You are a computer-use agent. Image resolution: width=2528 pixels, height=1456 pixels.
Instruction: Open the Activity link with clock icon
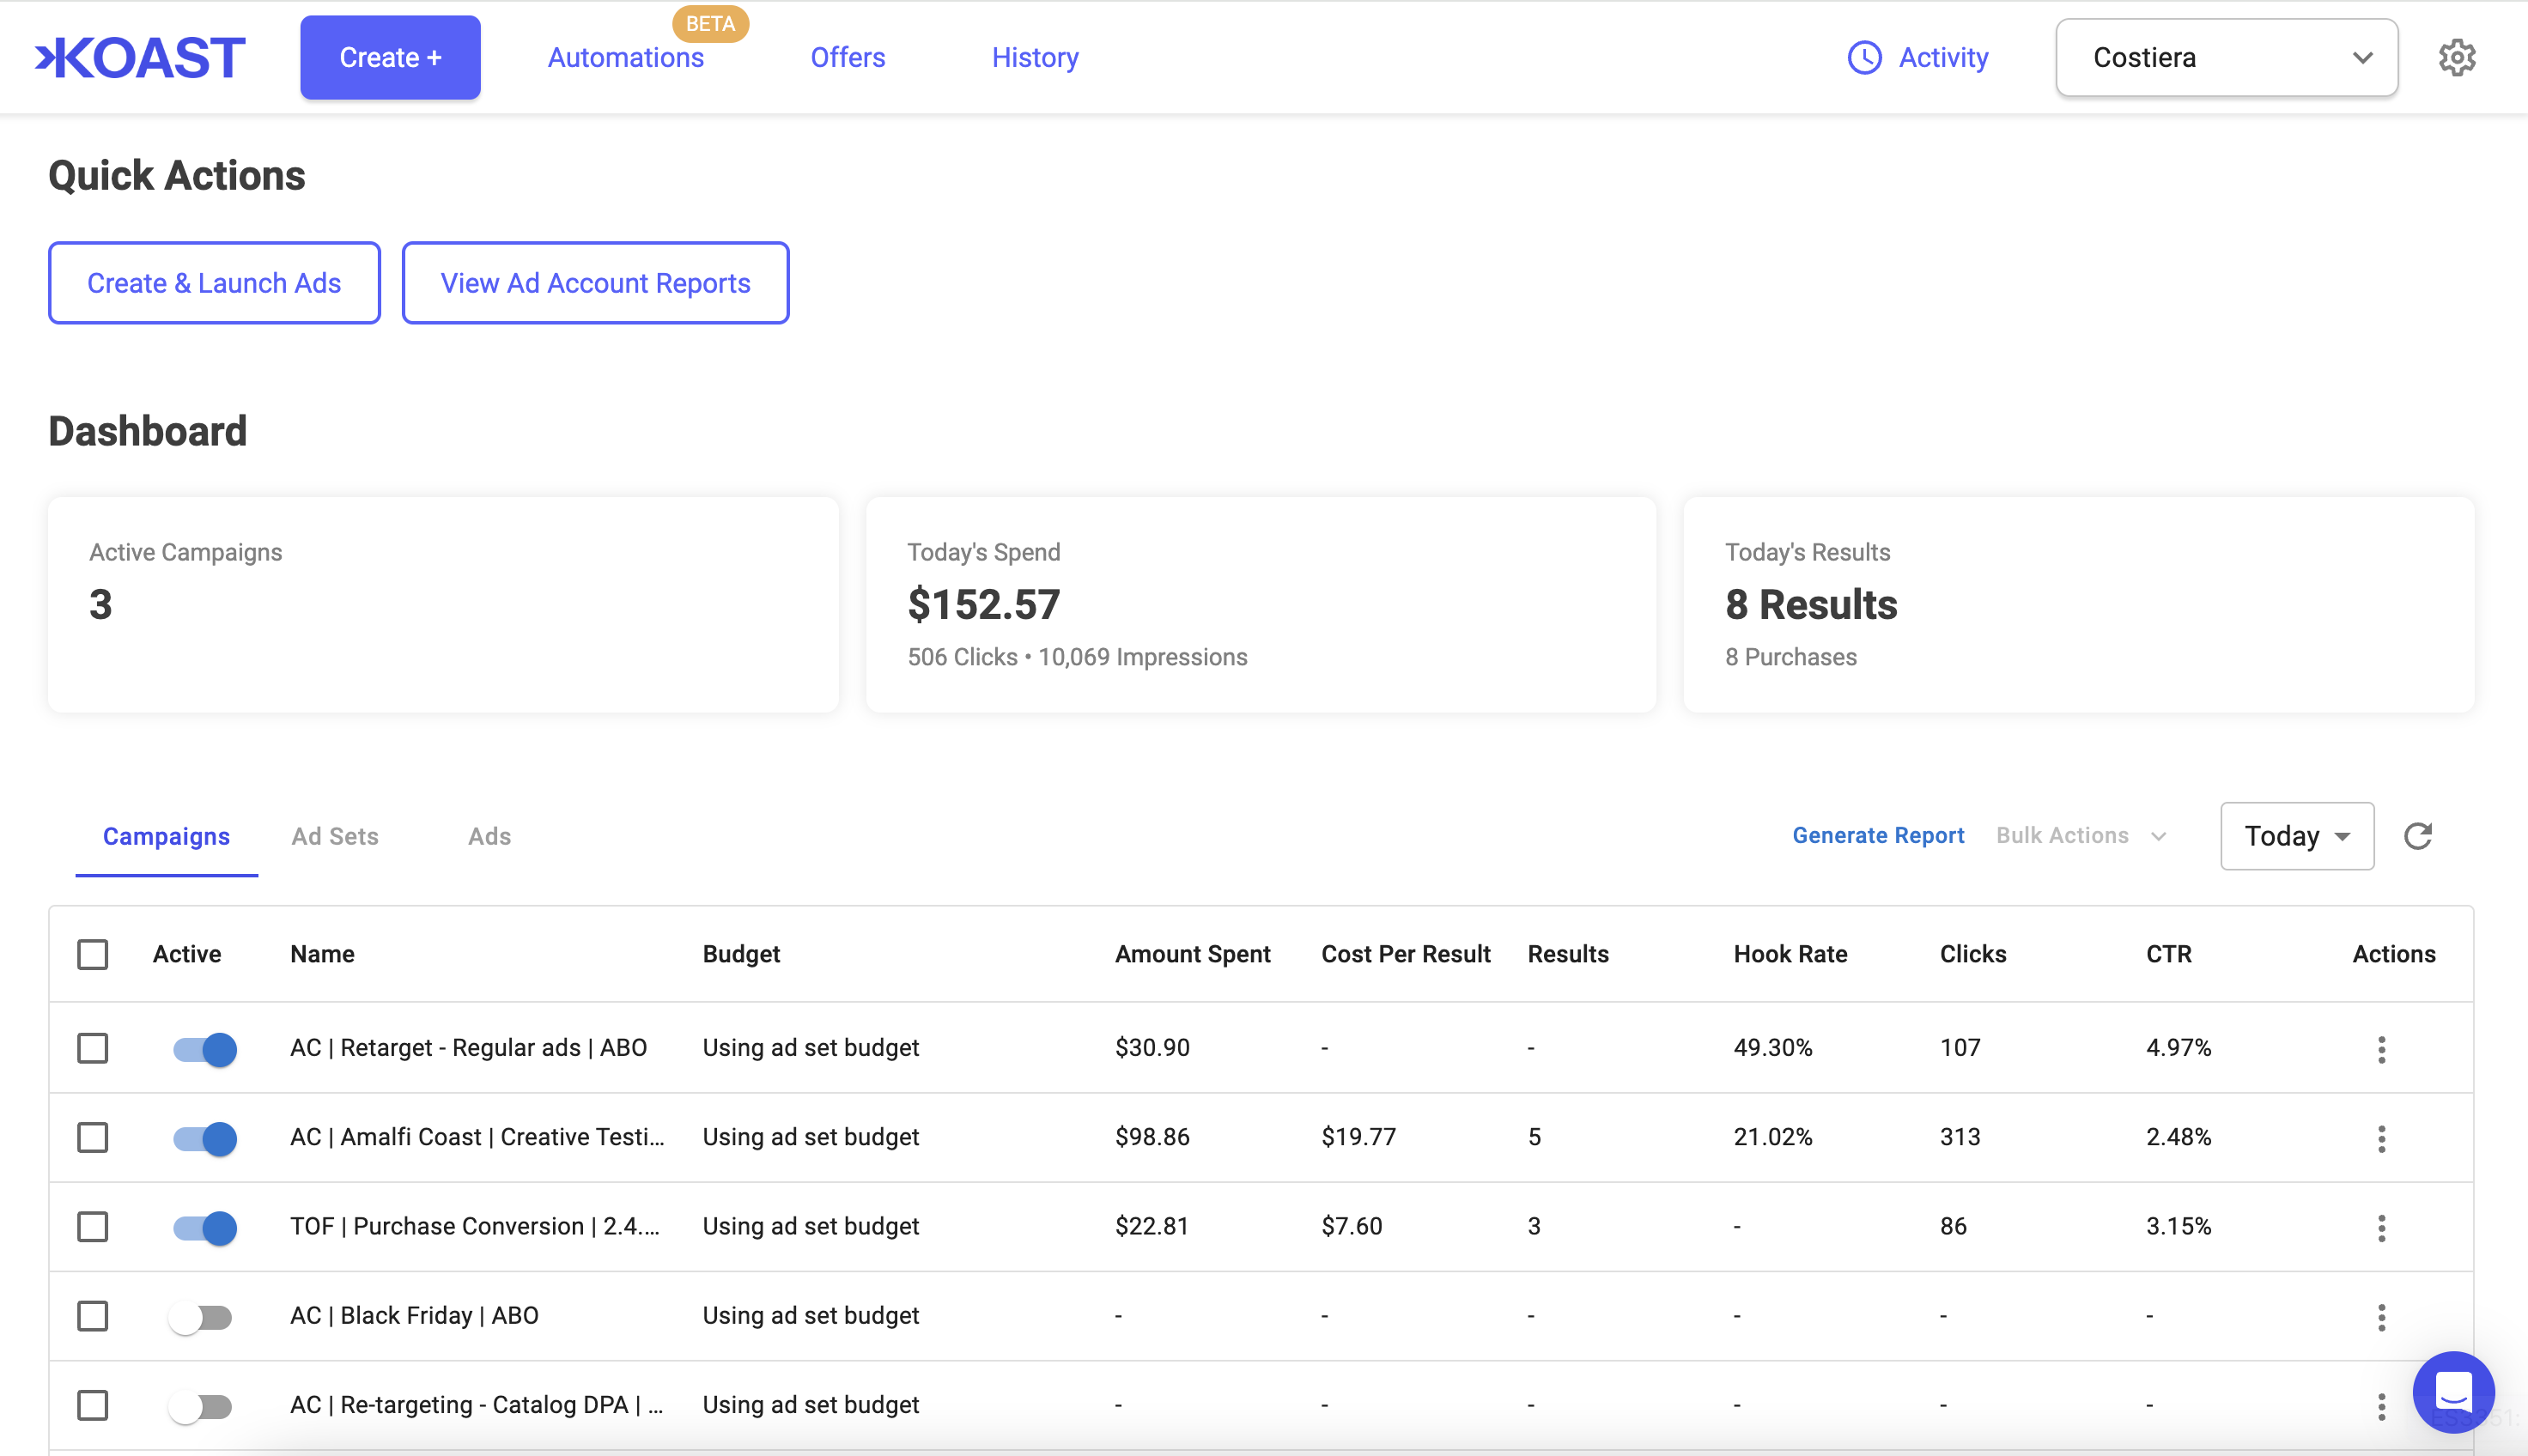pyautogui.click(x=1917, y=58)
